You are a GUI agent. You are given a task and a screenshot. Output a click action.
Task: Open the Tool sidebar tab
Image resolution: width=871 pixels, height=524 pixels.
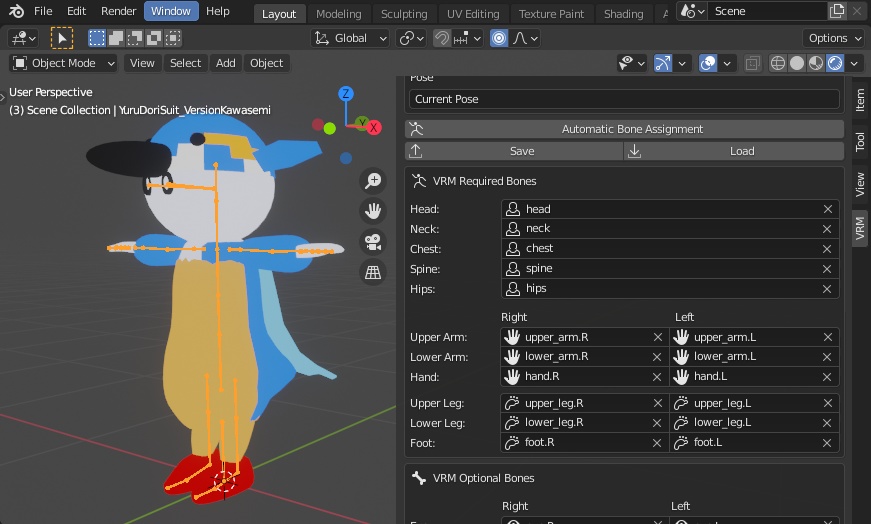(x=860, y=141)
